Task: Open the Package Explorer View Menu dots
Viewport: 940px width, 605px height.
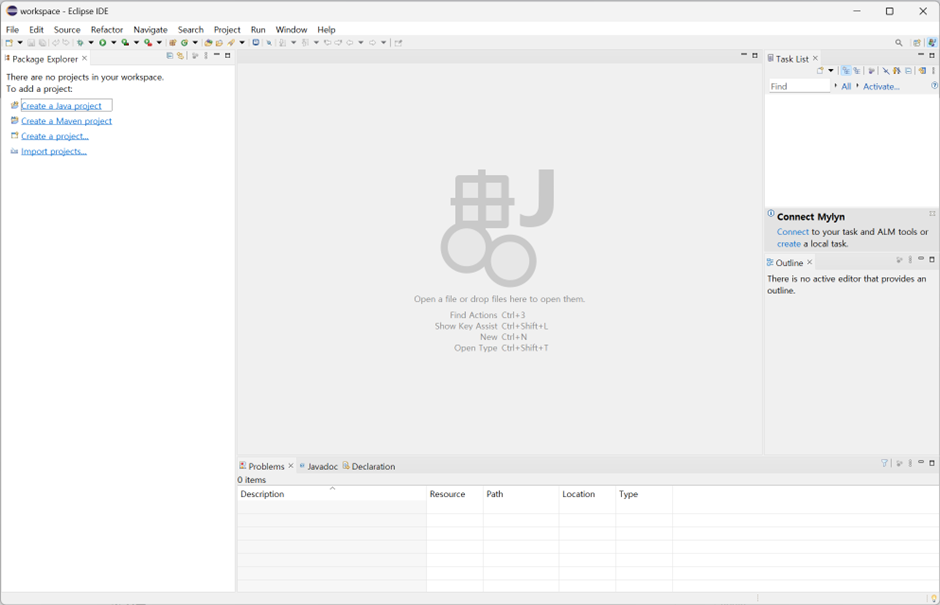Action: pyautogui.click(x=206, y=56)
